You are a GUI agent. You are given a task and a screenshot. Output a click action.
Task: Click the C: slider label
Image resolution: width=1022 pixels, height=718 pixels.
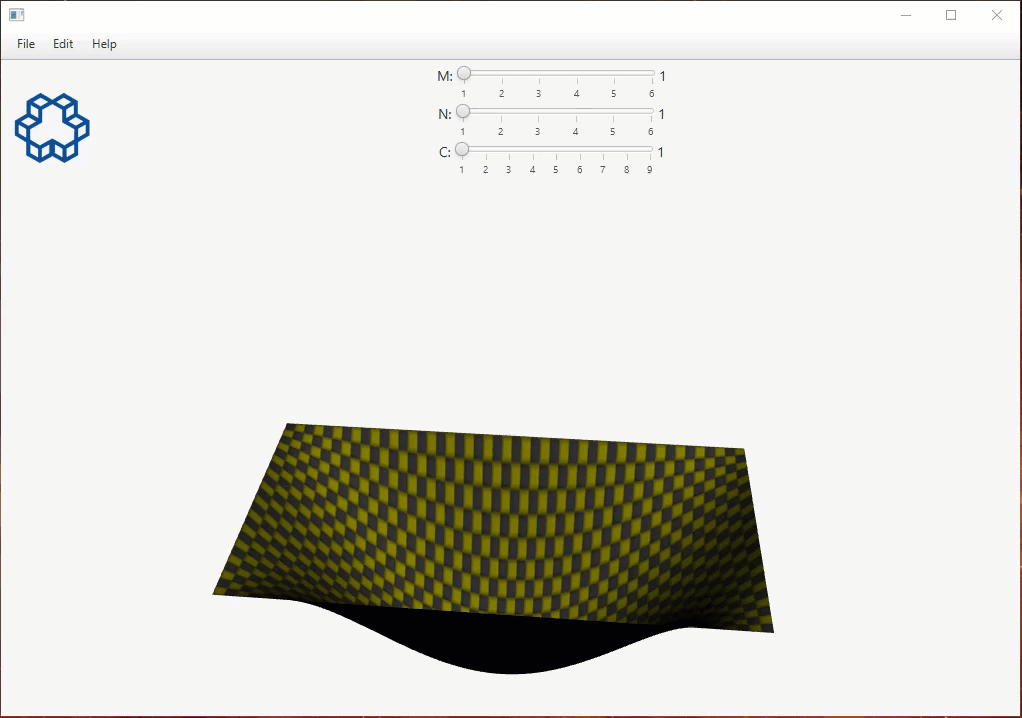[445, 152]
